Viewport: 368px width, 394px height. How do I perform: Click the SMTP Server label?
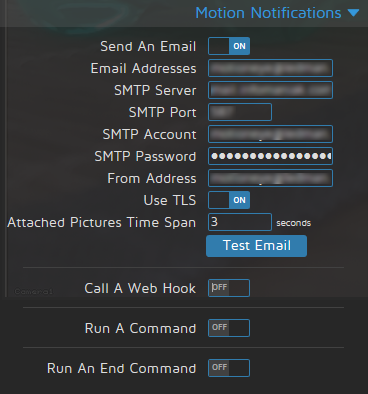[x=155, y=90]
